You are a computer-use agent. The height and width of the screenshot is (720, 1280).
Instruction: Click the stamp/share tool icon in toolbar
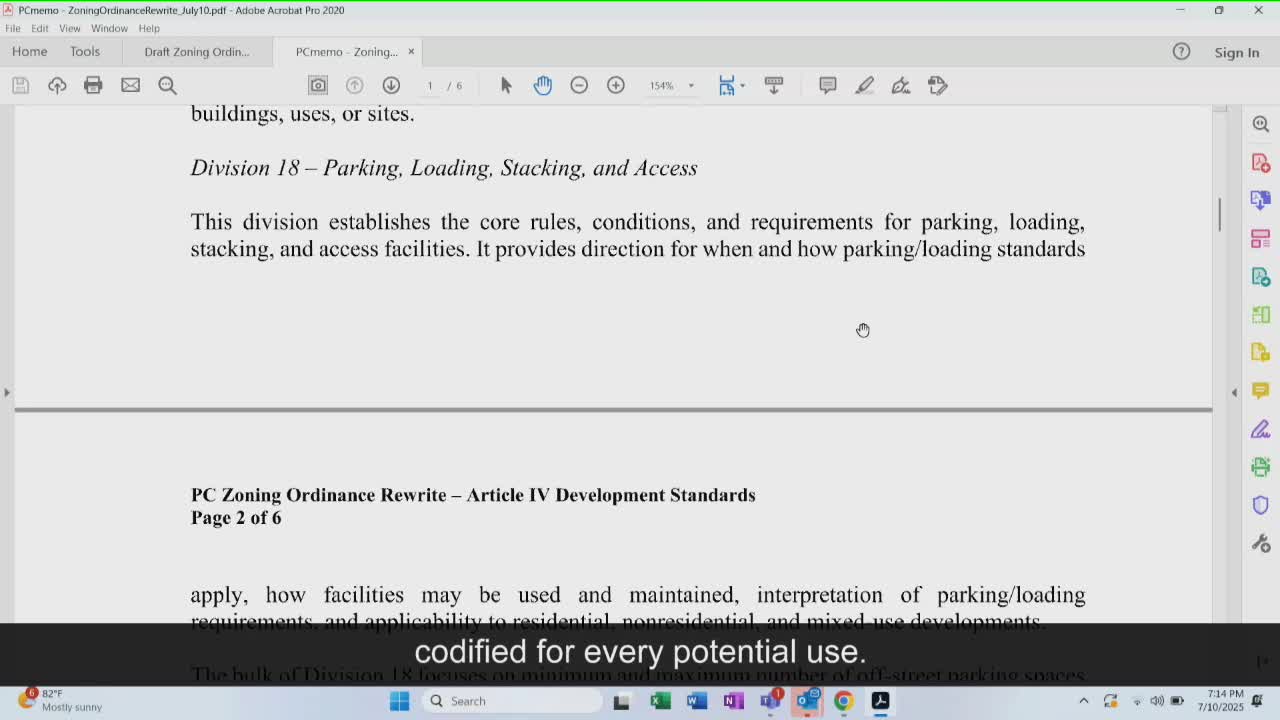(x=938, y=86)
